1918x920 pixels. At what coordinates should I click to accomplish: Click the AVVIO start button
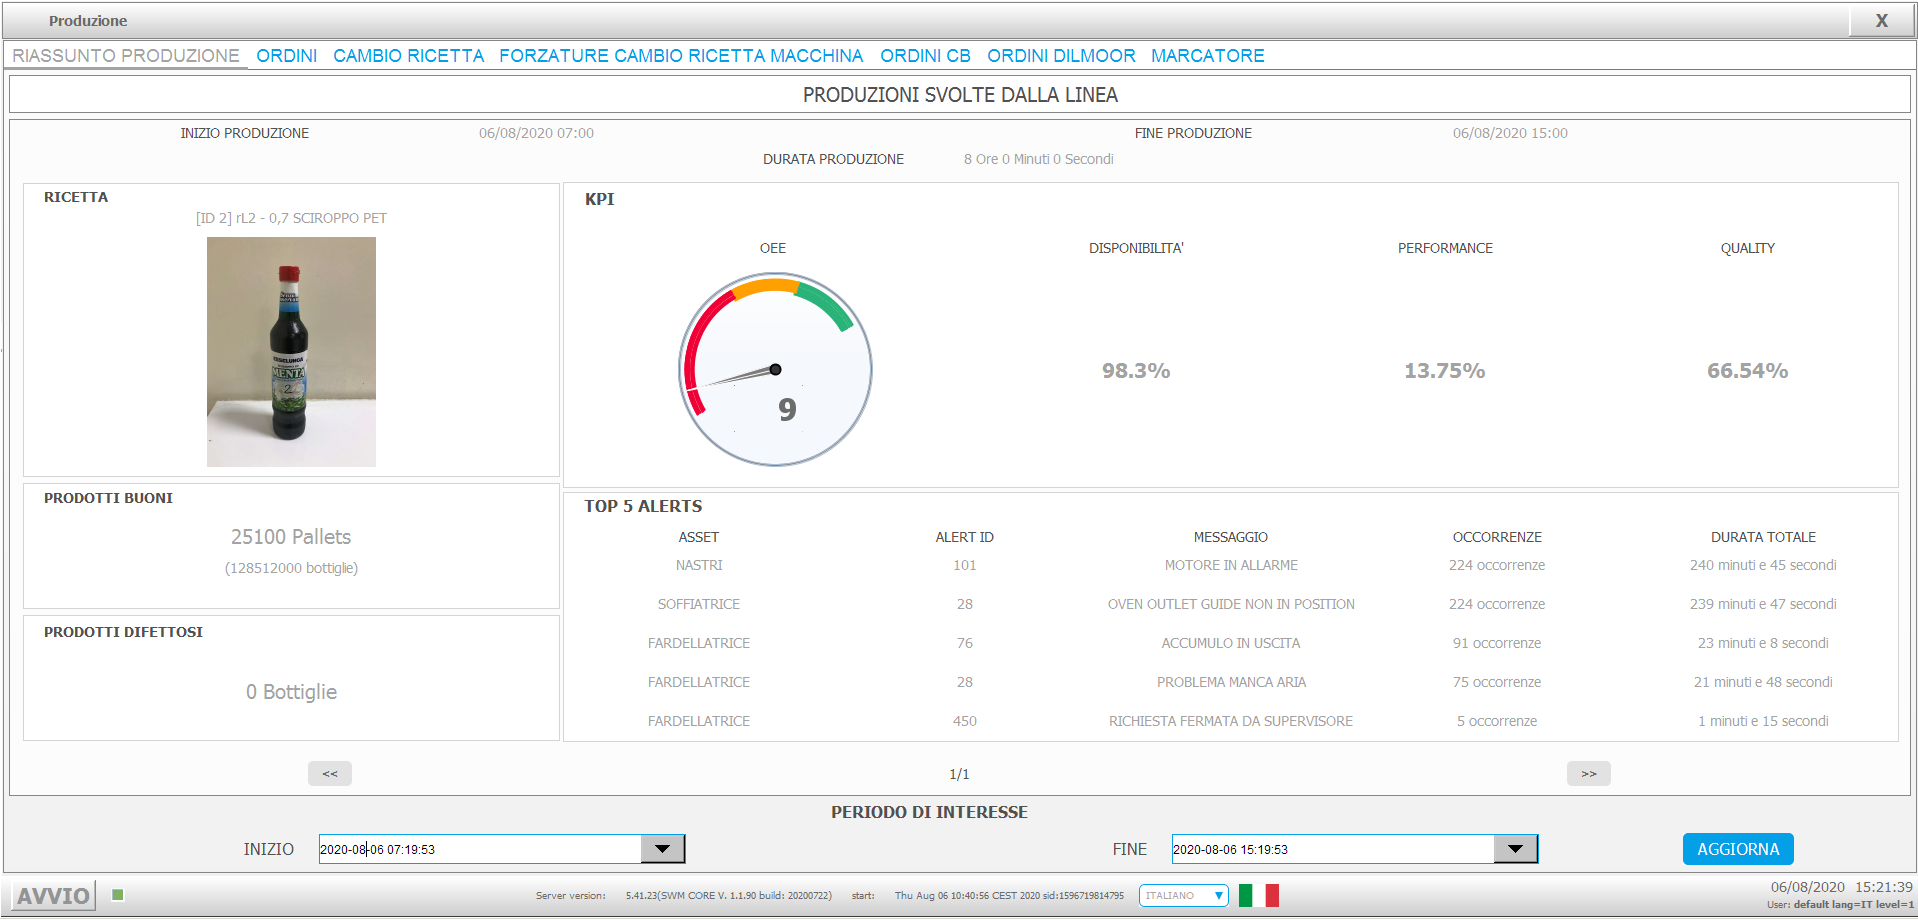(53, 895)
